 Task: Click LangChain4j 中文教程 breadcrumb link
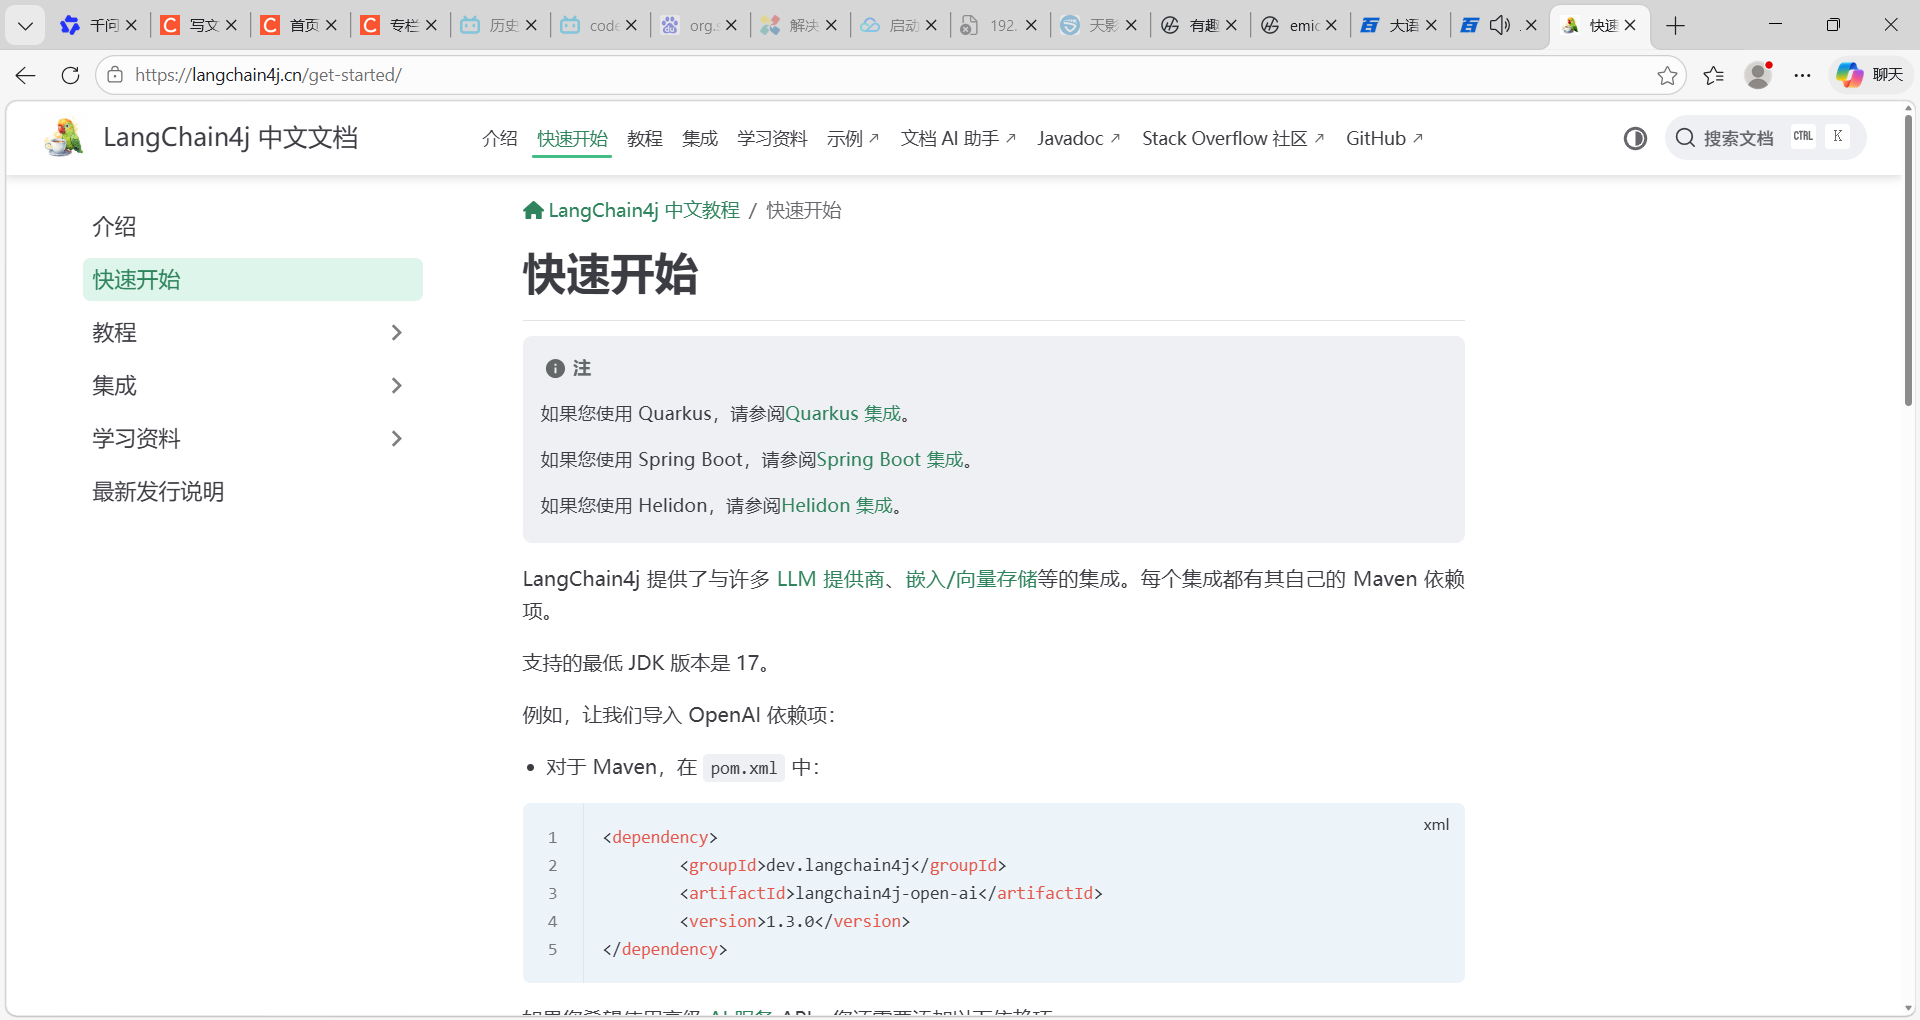pyautogui.click(x=644, y=210)
